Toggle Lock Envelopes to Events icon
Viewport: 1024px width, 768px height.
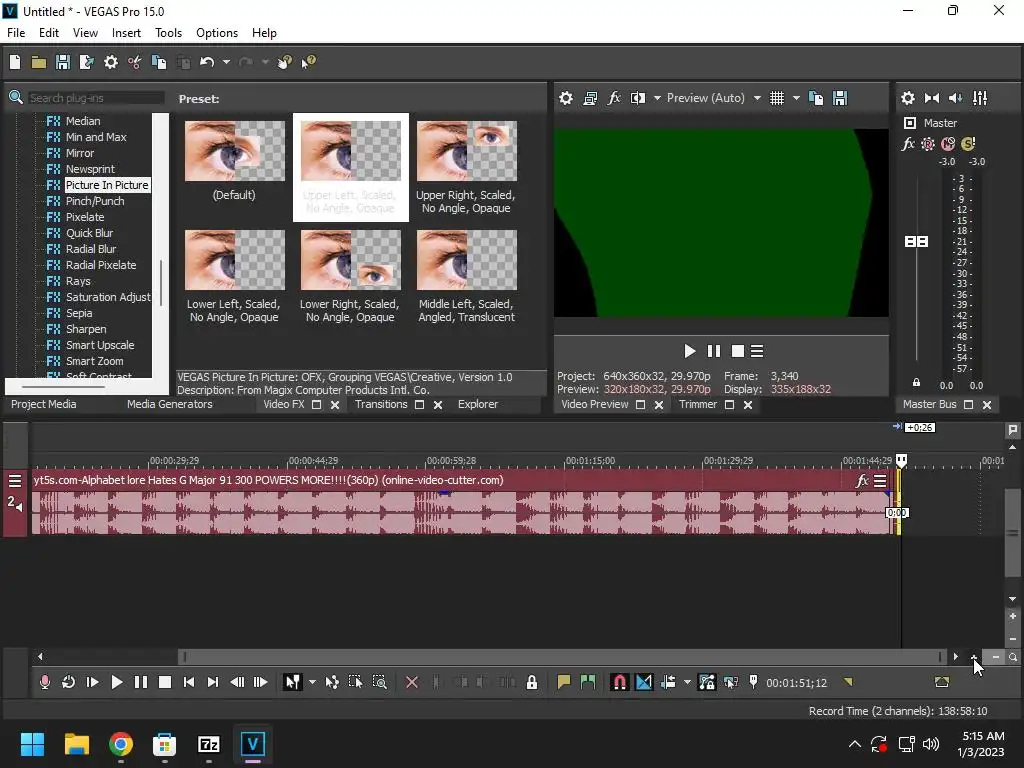coord(707,682)
